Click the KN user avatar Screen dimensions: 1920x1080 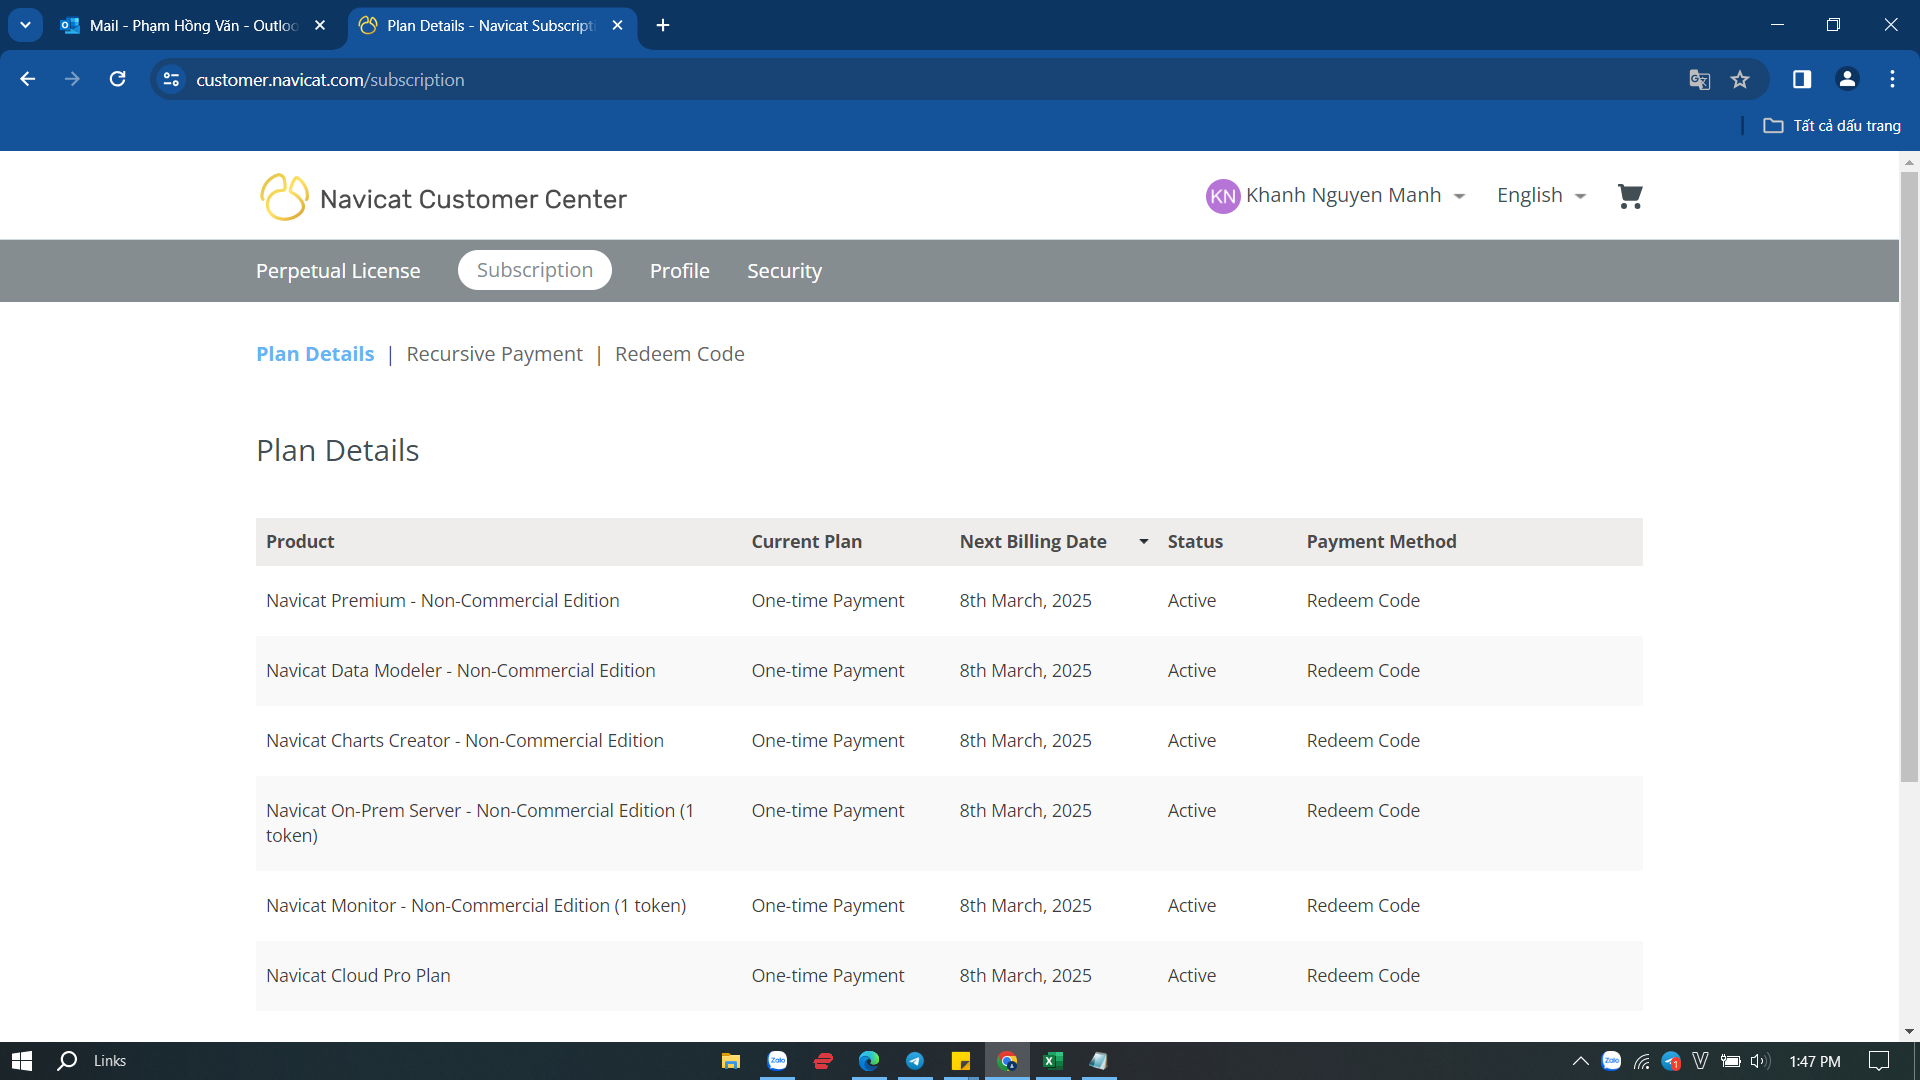[1223, 196]
